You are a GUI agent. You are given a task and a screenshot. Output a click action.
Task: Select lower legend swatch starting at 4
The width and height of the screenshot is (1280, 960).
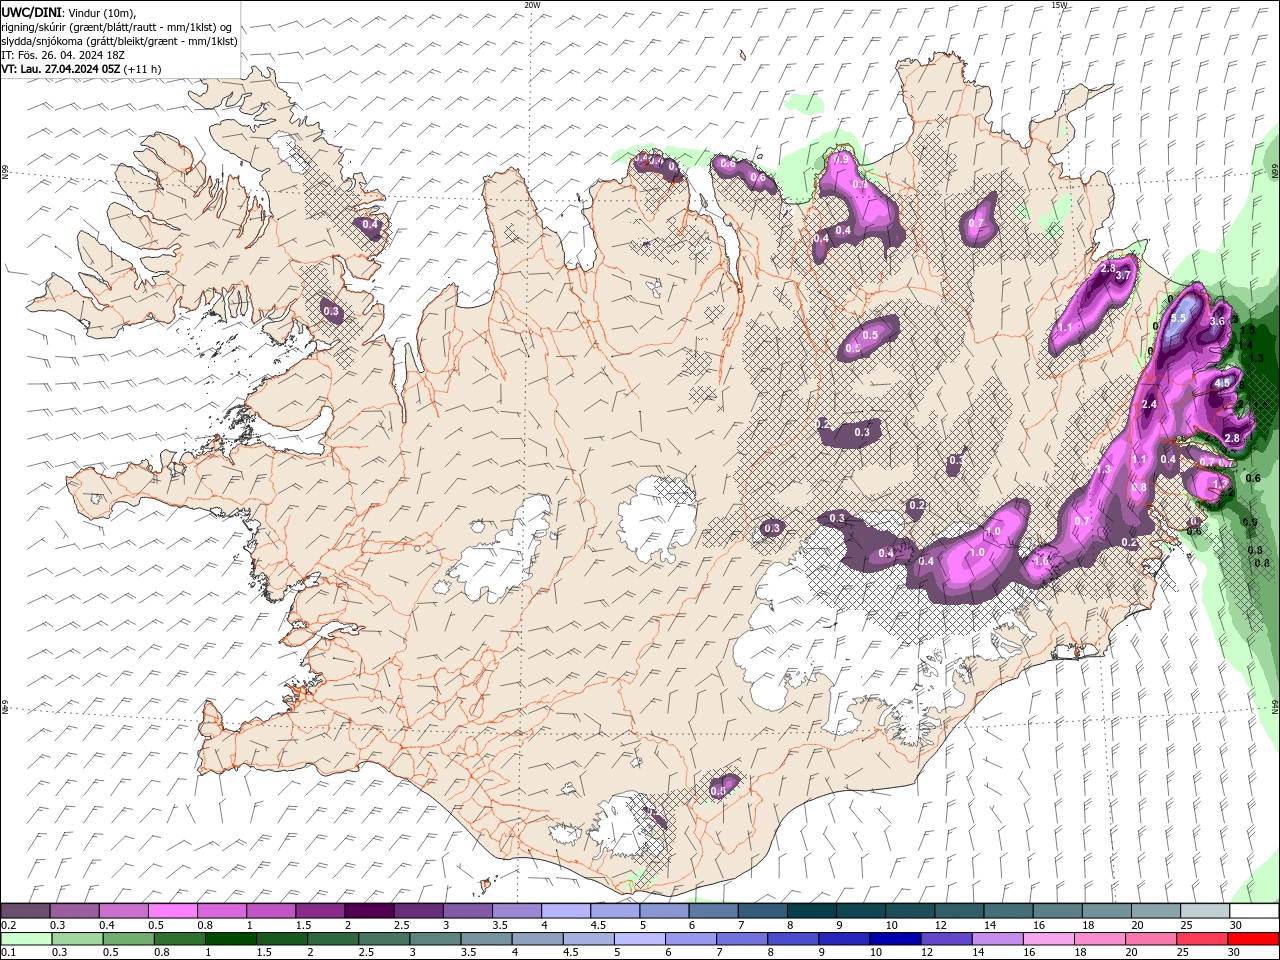tap(538, 939)
